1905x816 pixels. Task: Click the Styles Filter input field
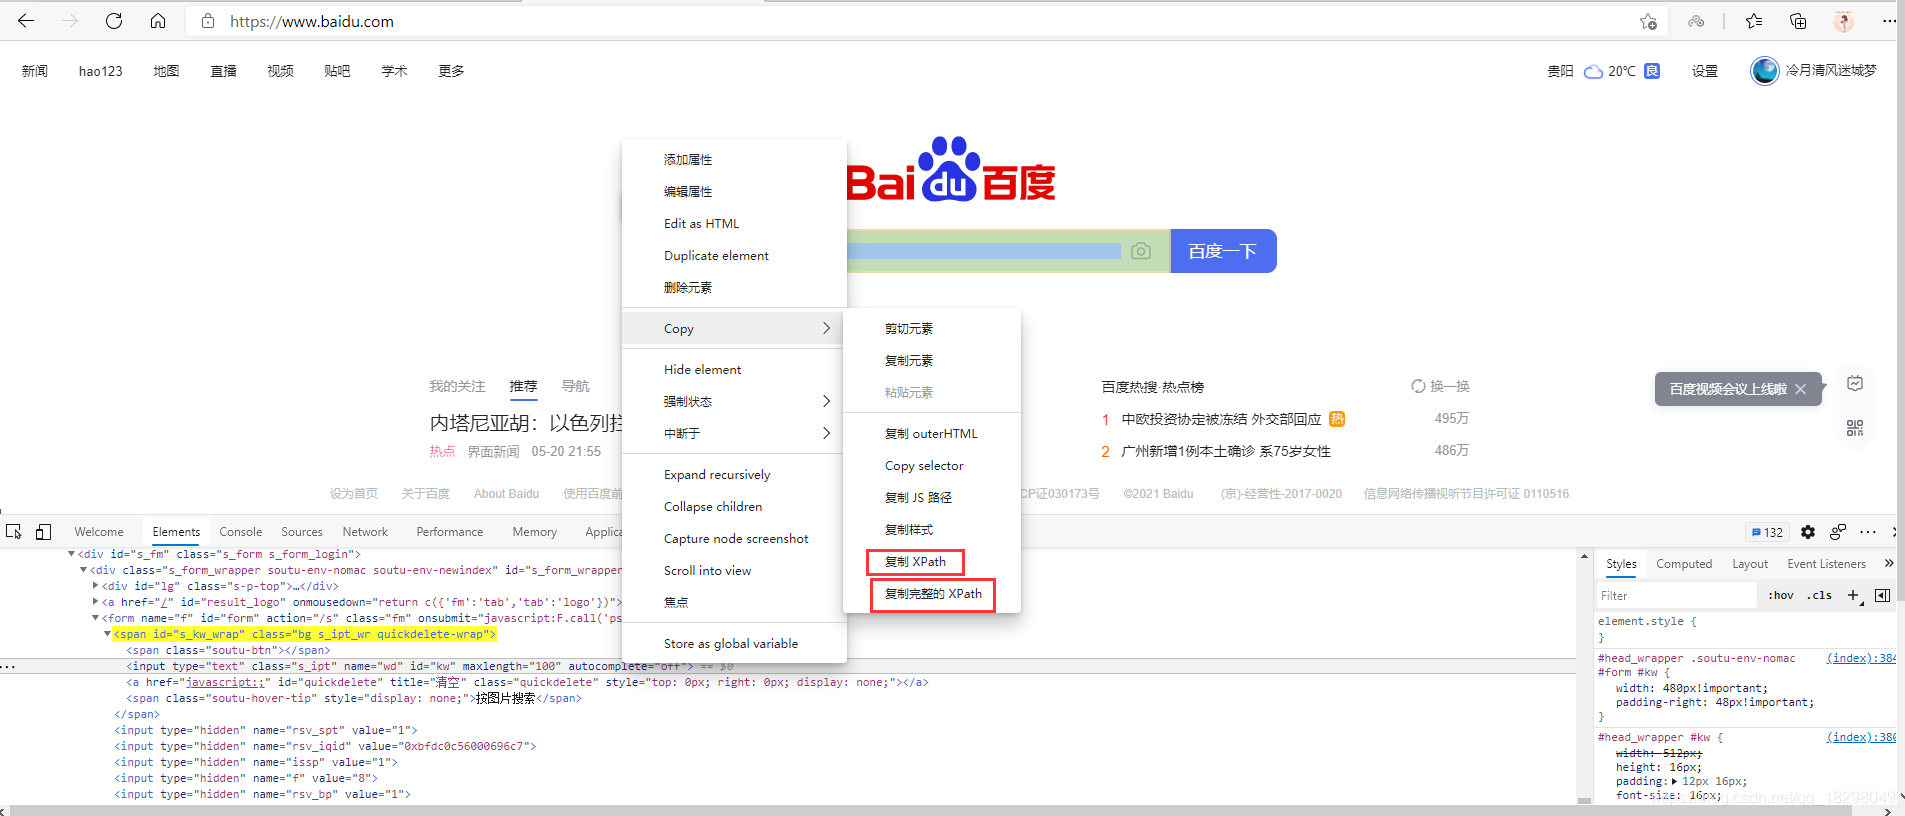click(1675, 595)
